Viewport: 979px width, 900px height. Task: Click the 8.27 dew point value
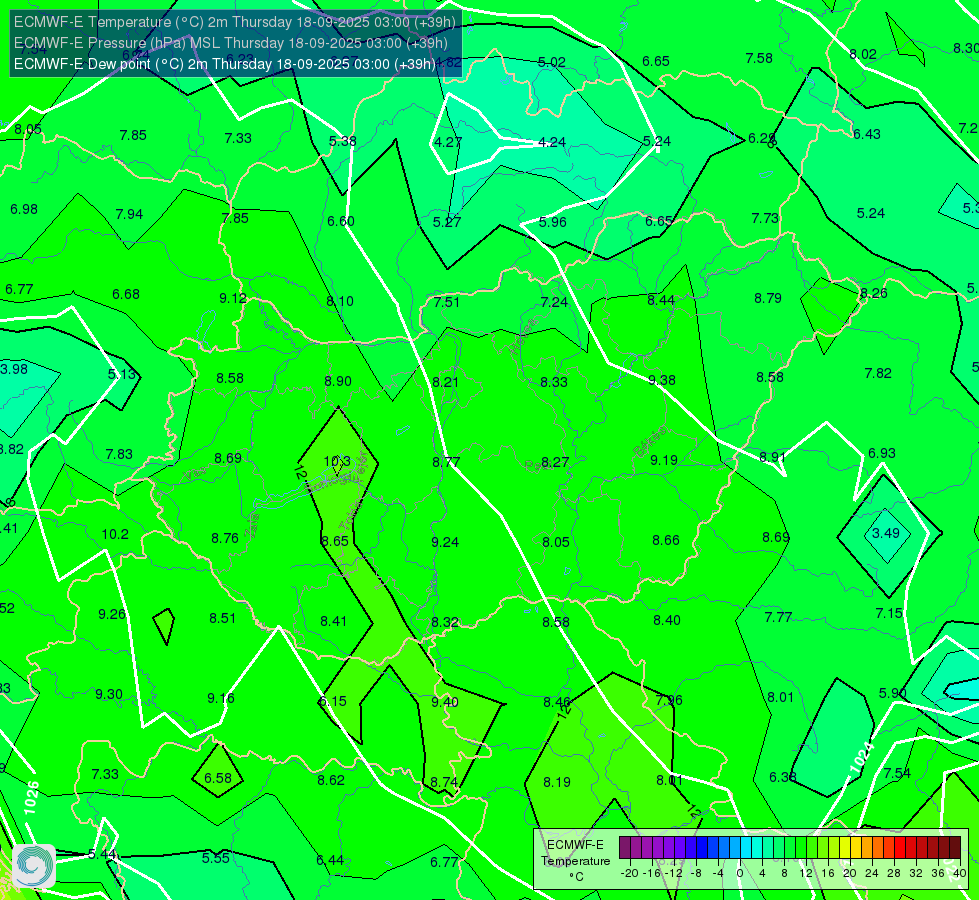[x=555, y=462]
